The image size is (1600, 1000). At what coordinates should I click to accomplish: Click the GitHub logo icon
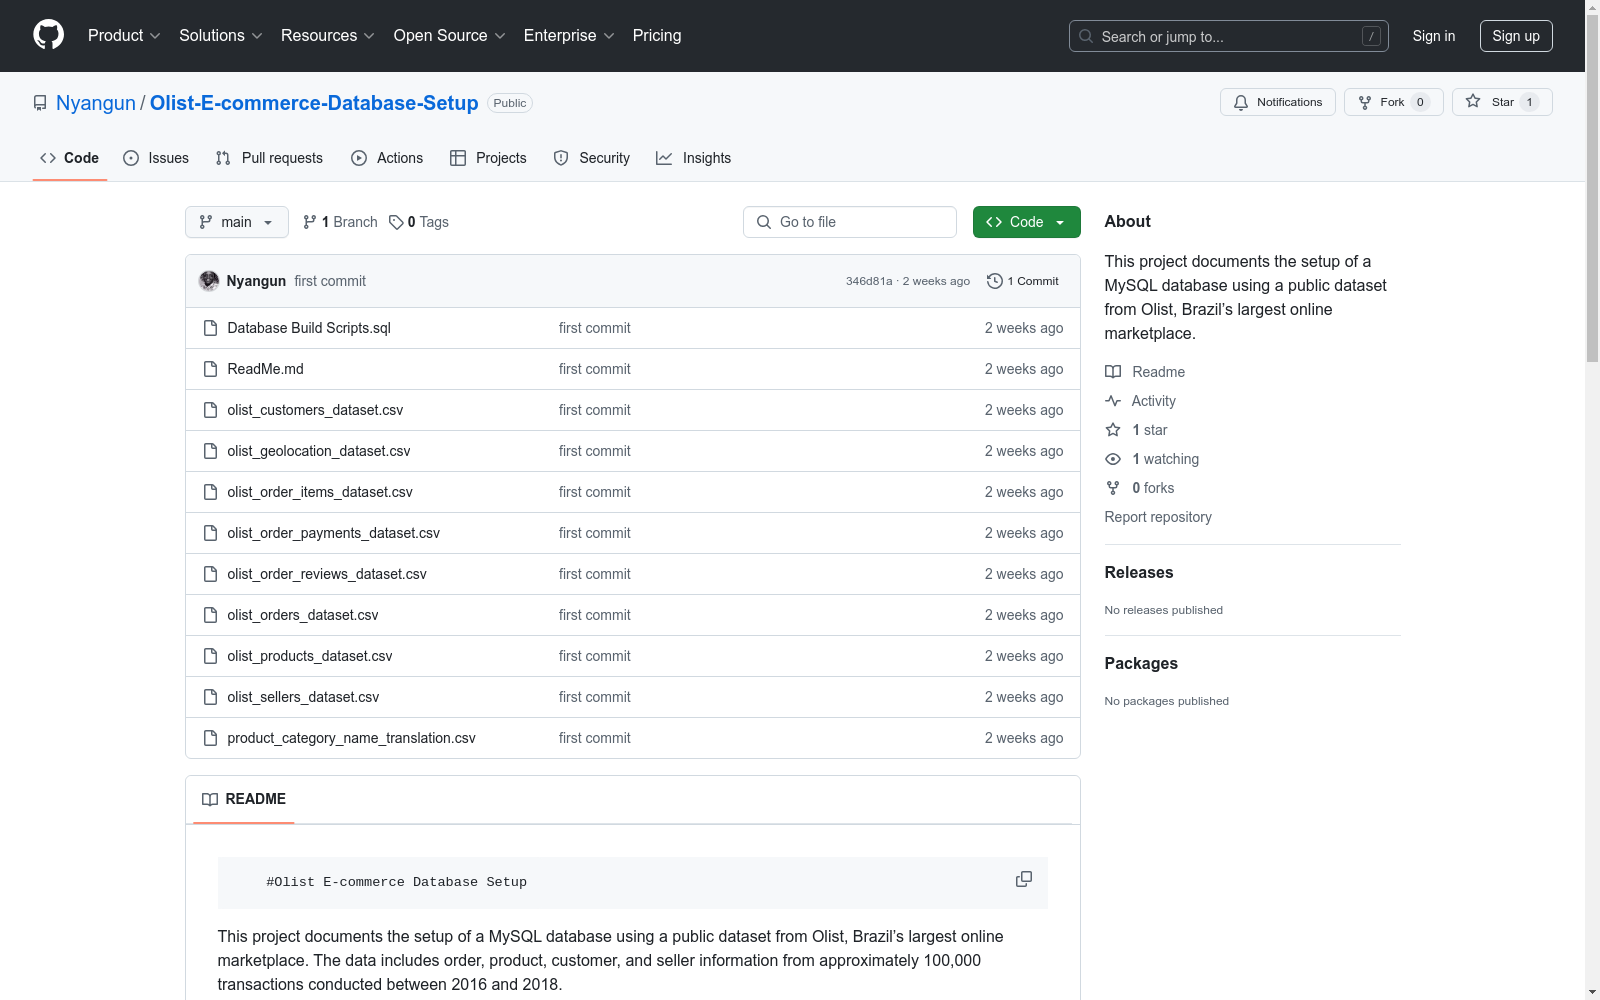coord(48,35)
